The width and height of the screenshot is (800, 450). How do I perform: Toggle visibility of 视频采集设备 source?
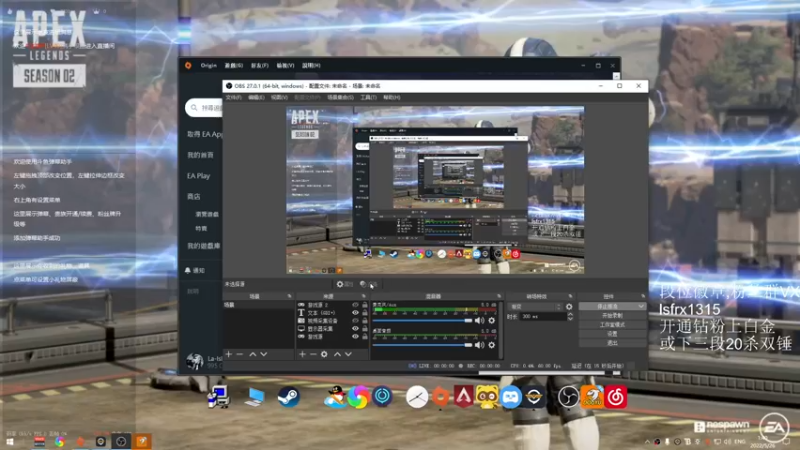click(x=356, y=321)
